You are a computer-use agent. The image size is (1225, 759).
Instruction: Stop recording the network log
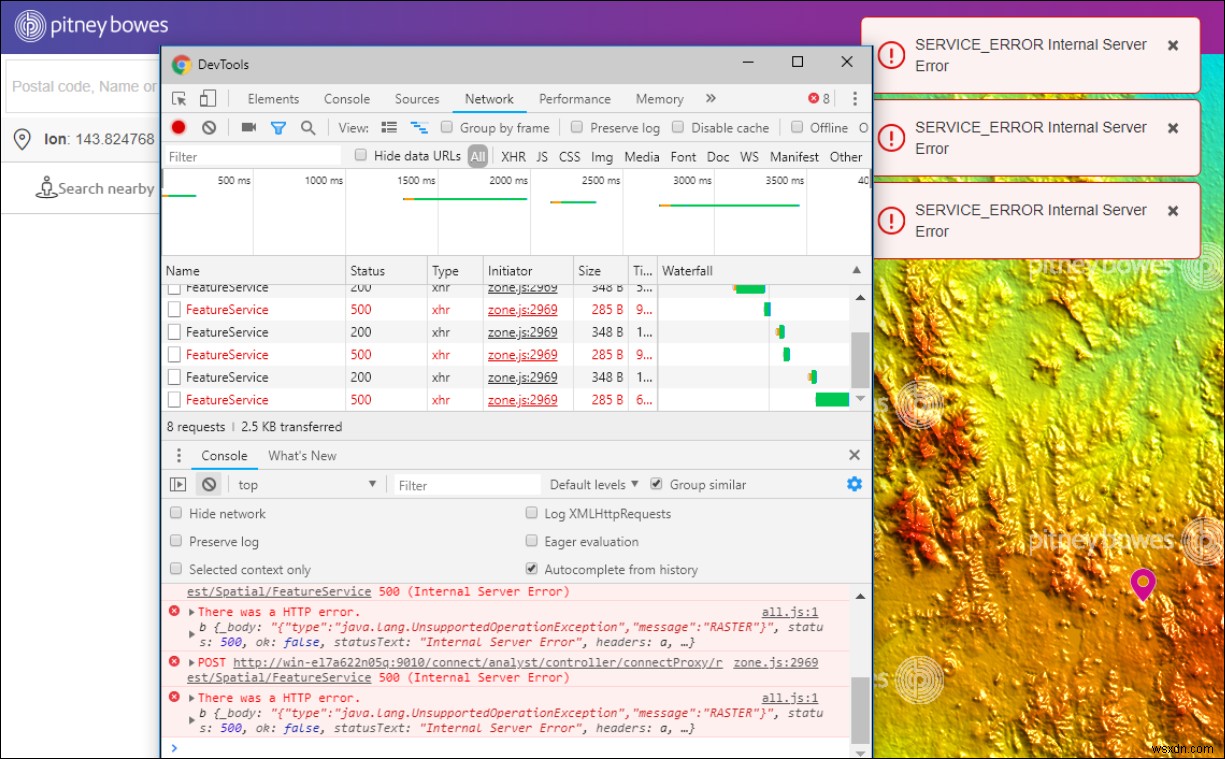click(180, 127)
